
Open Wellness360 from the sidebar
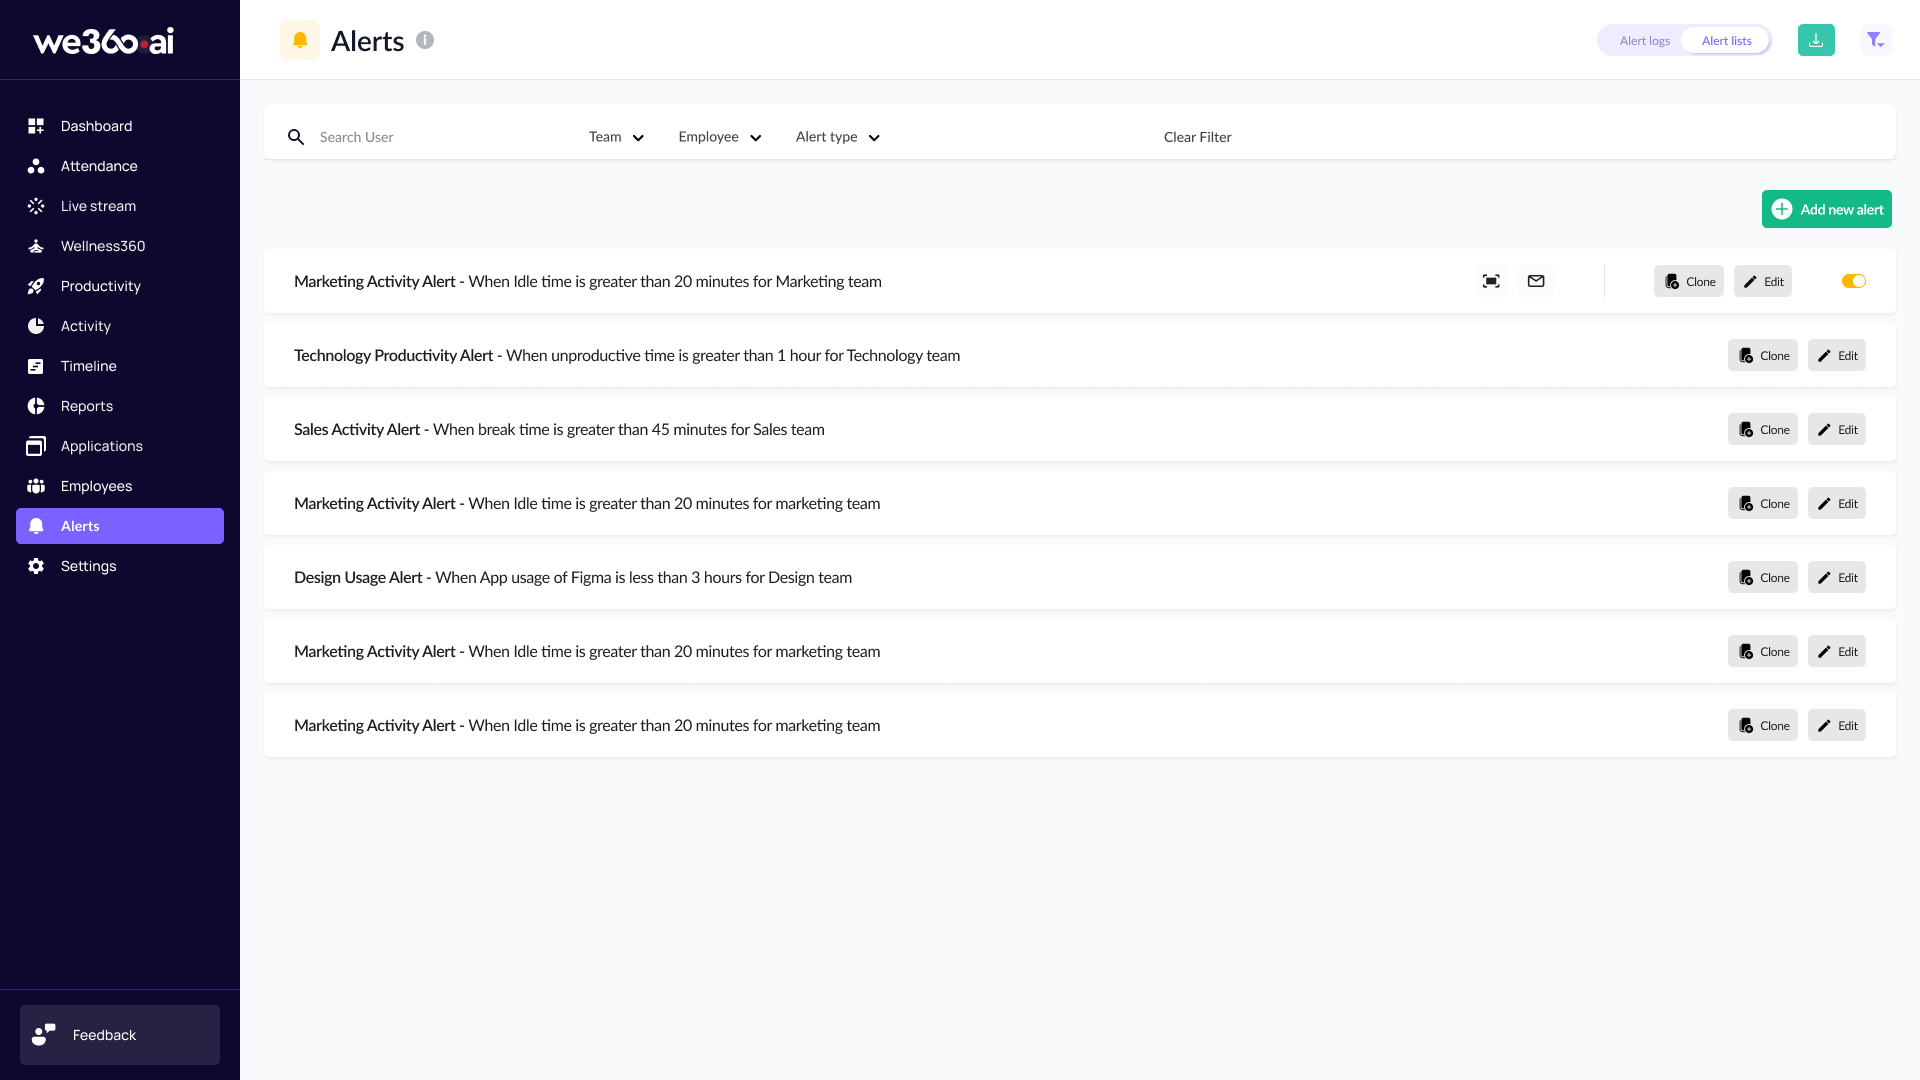pyautogui.click(x=102, y=246)
